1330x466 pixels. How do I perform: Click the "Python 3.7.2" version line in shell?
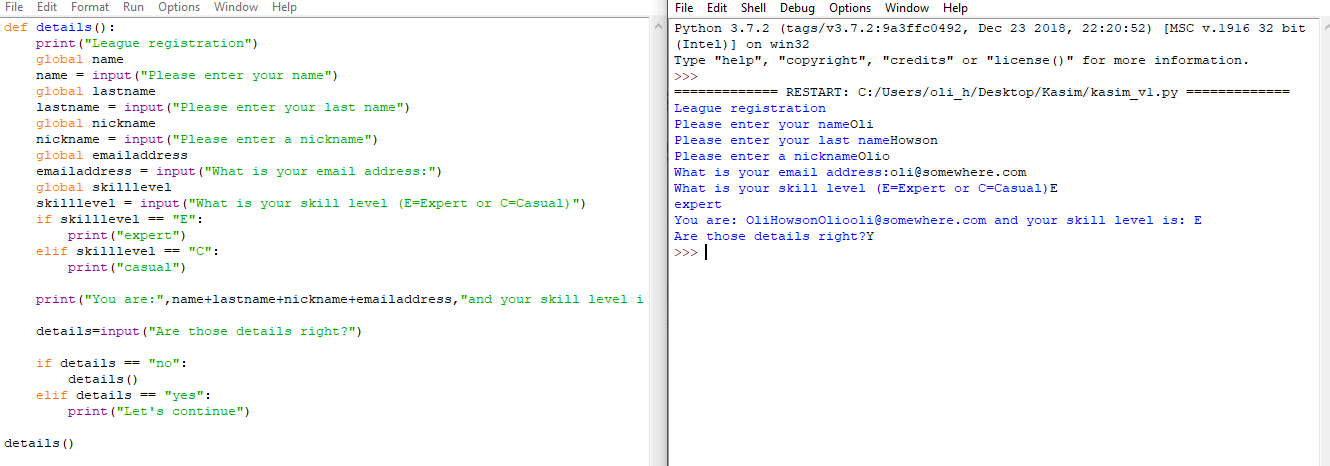990,29
